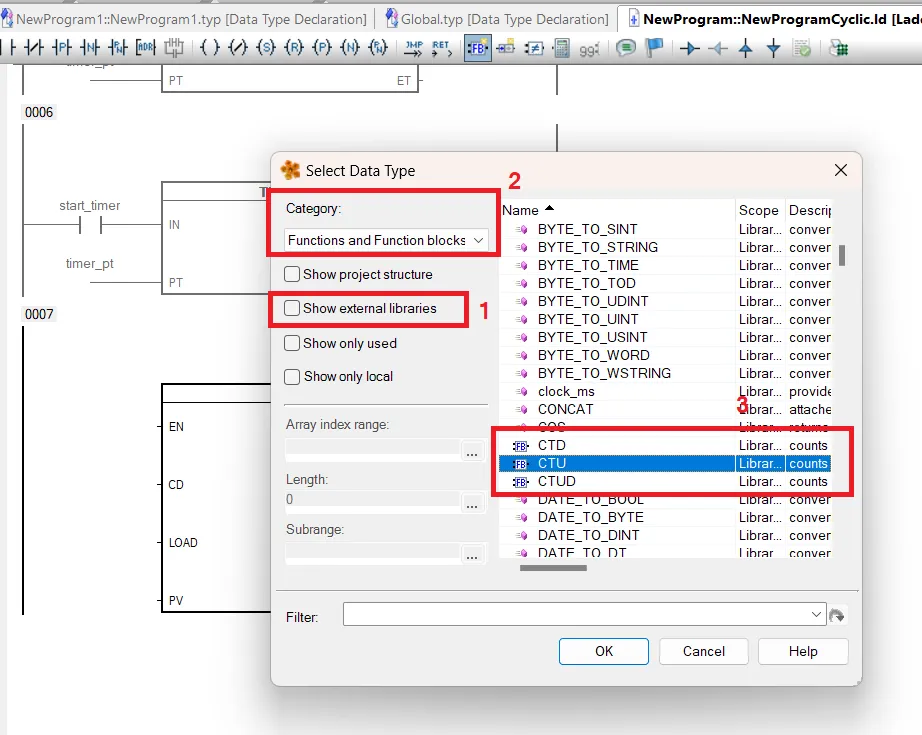Select the CTU function block row
Screen dimensions: 922x735
click(664, 463)
